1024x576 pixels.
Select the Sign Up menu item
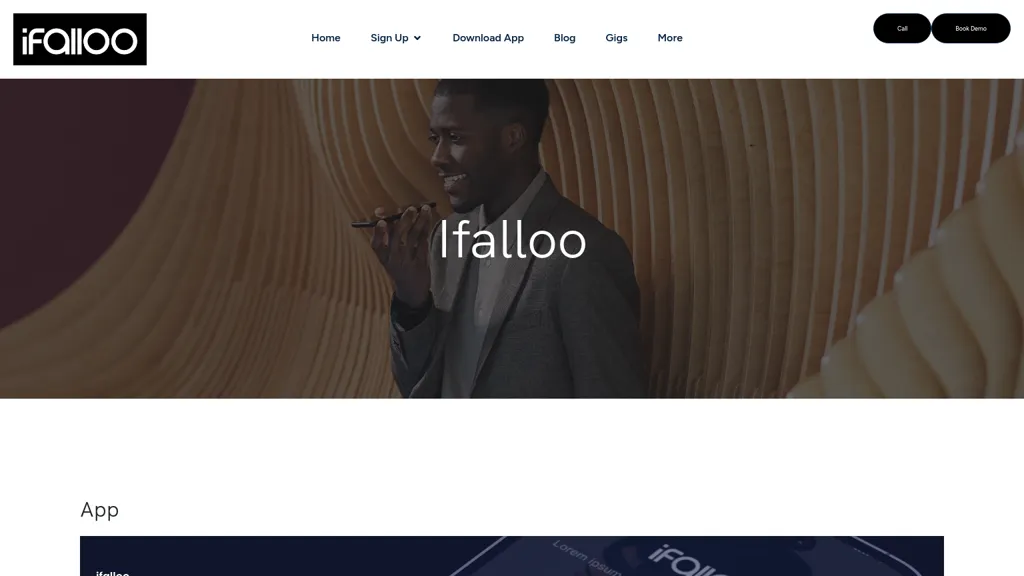tap(389, 38)
